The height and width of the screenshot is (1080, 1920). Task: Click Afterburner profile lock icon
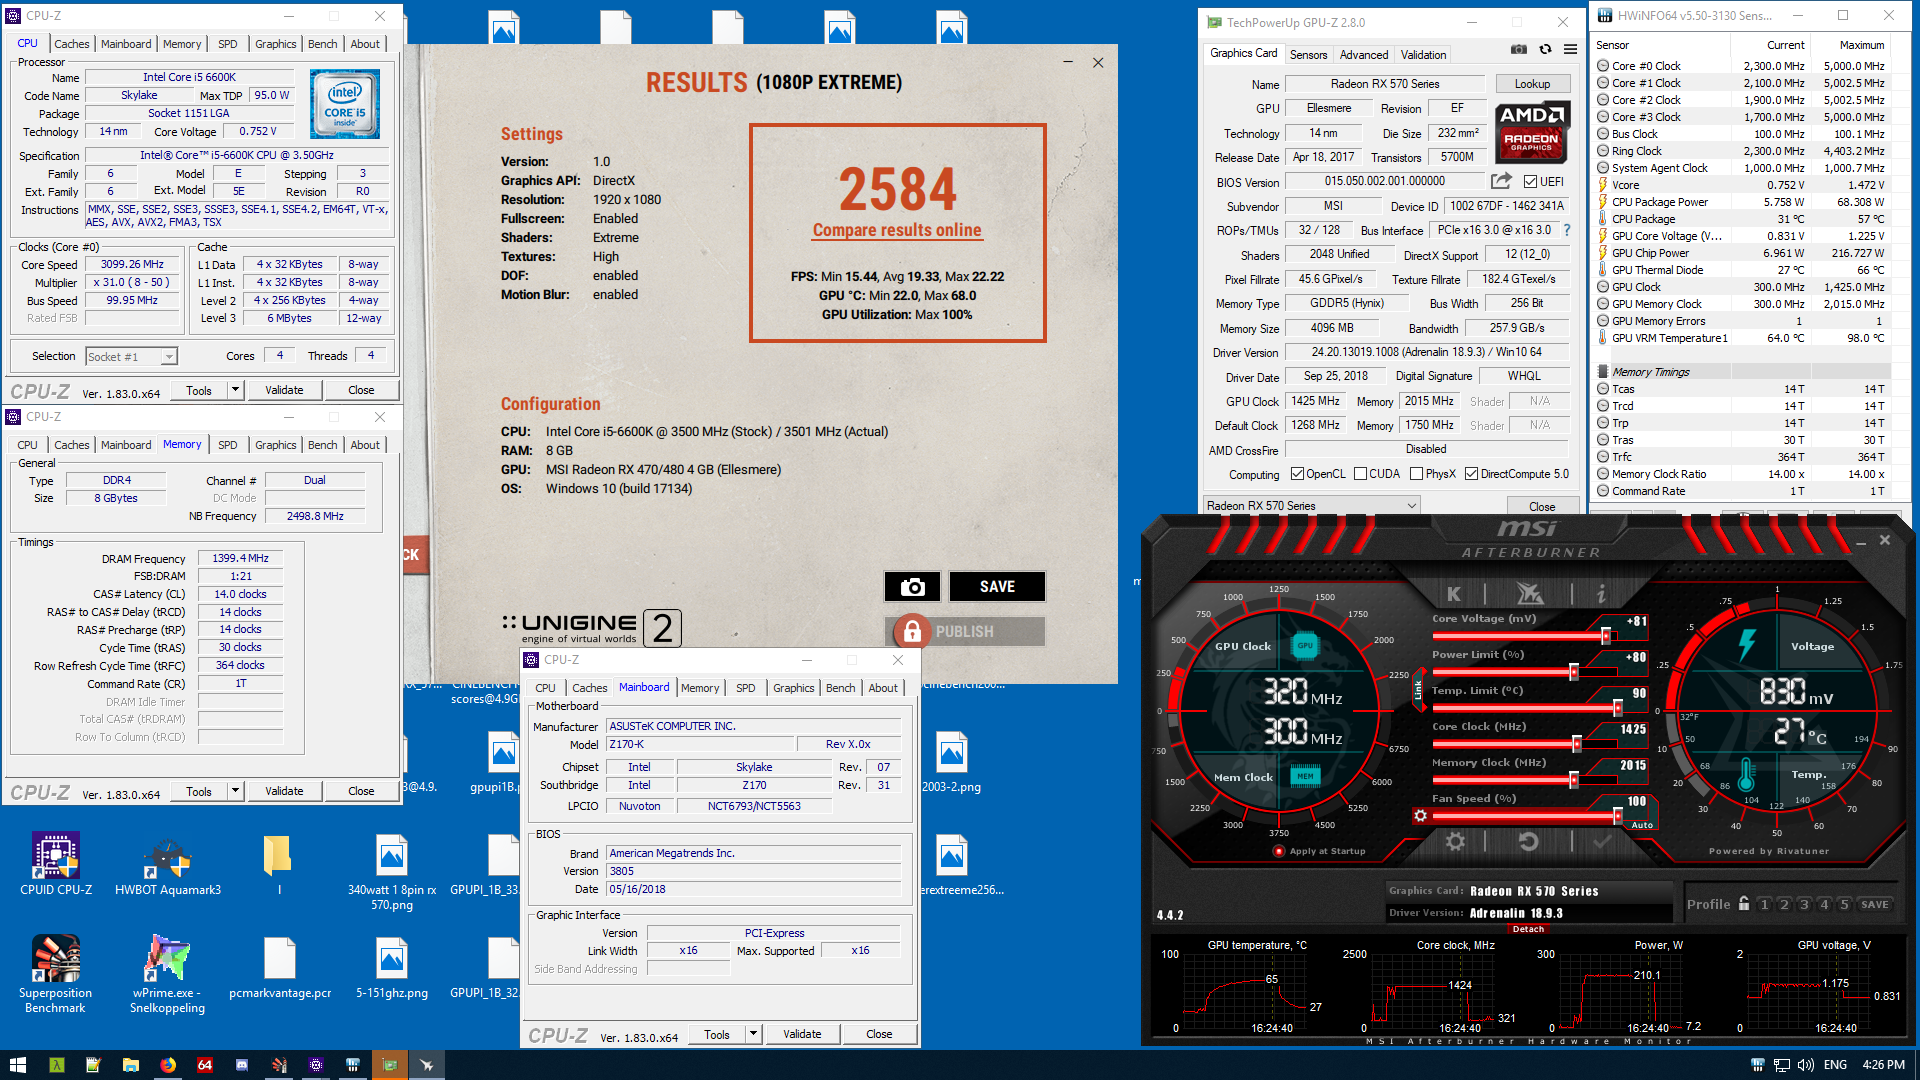pos(1744,903)
